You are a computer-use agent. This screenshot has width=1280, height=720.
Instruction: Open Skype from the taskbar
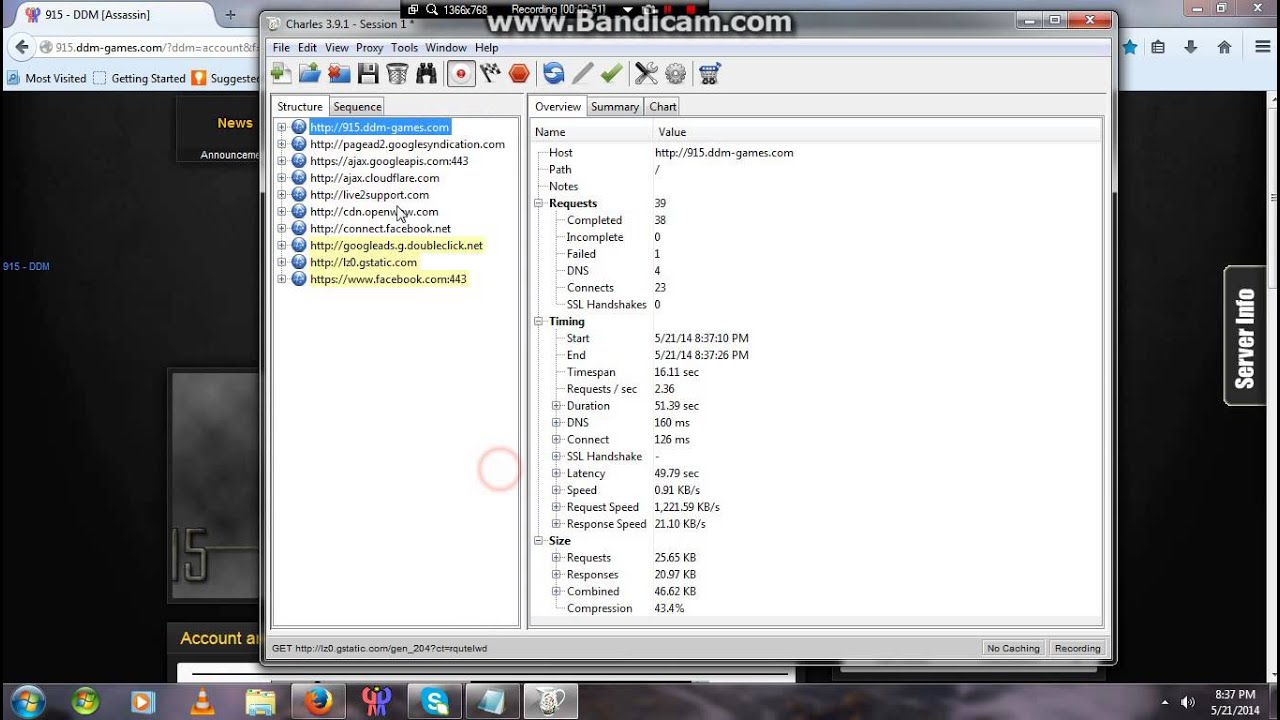[435, 702]
